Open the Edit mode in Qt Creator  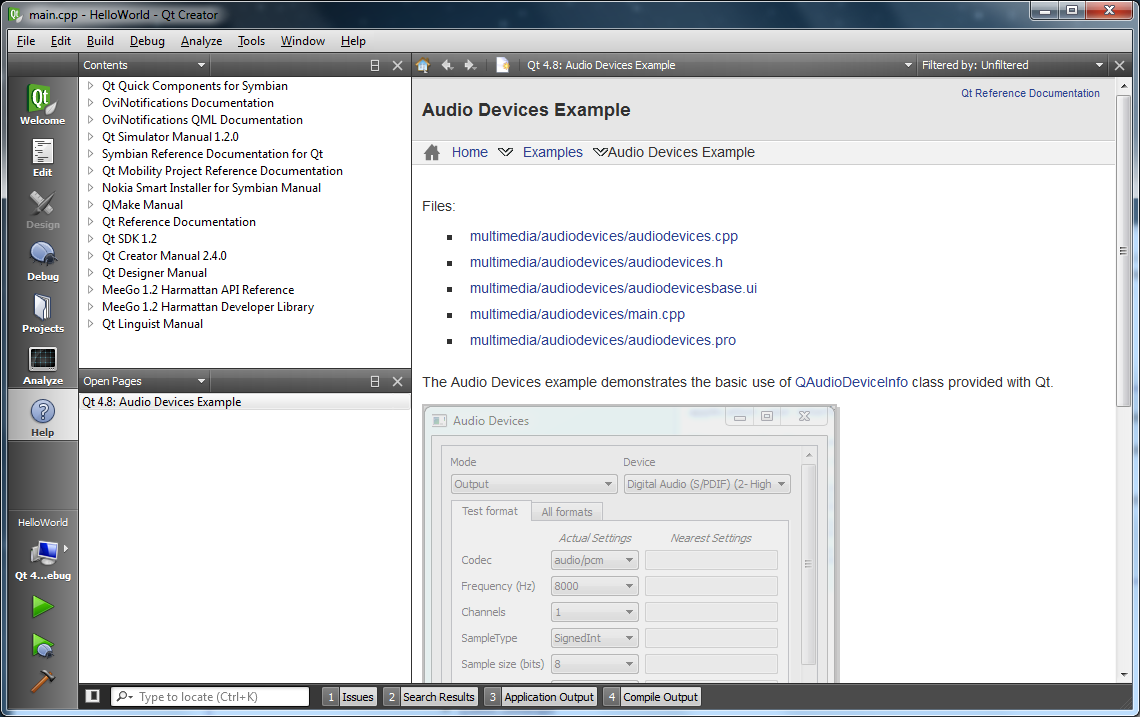click(42, 158)
